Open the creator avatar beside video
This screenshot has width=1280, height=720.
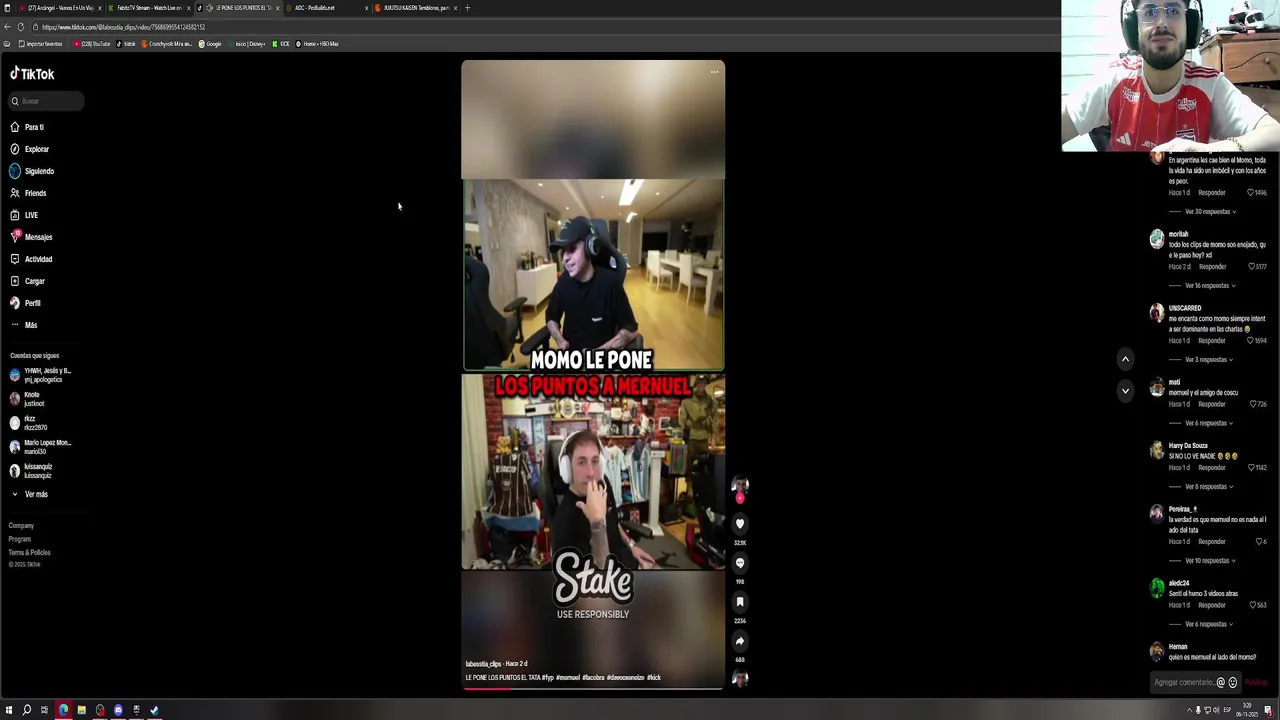740,486
